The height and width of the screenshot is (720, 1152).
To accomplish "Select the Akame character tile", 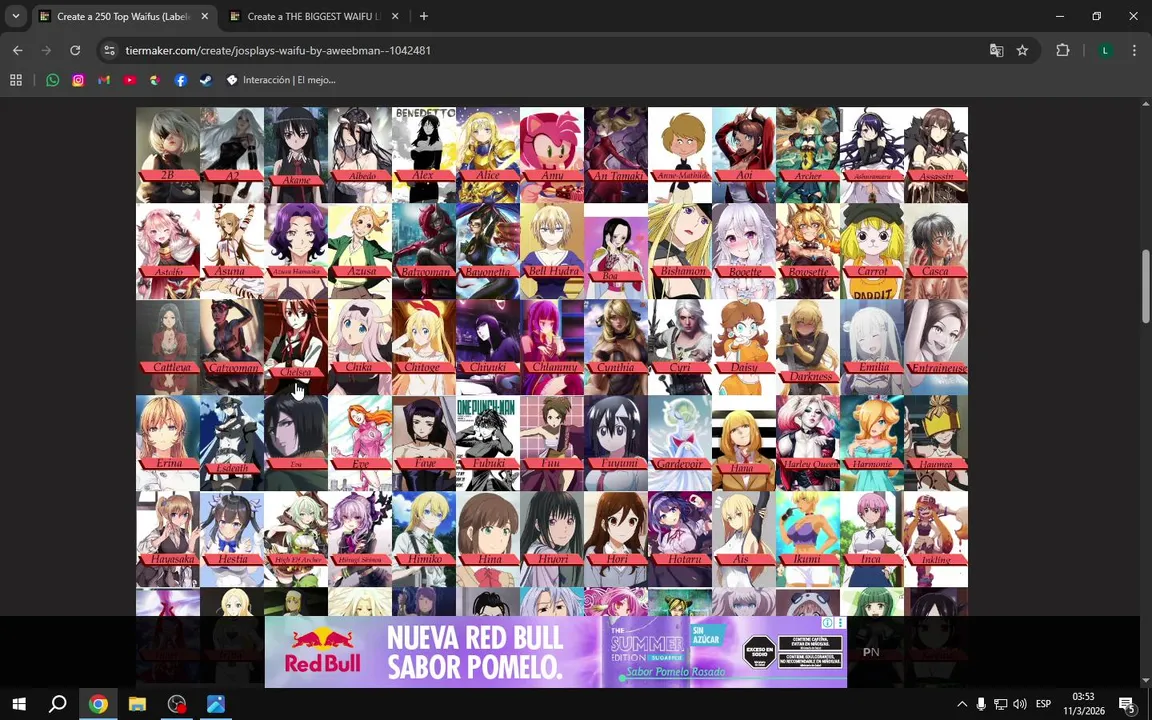I will pos(296,155).
